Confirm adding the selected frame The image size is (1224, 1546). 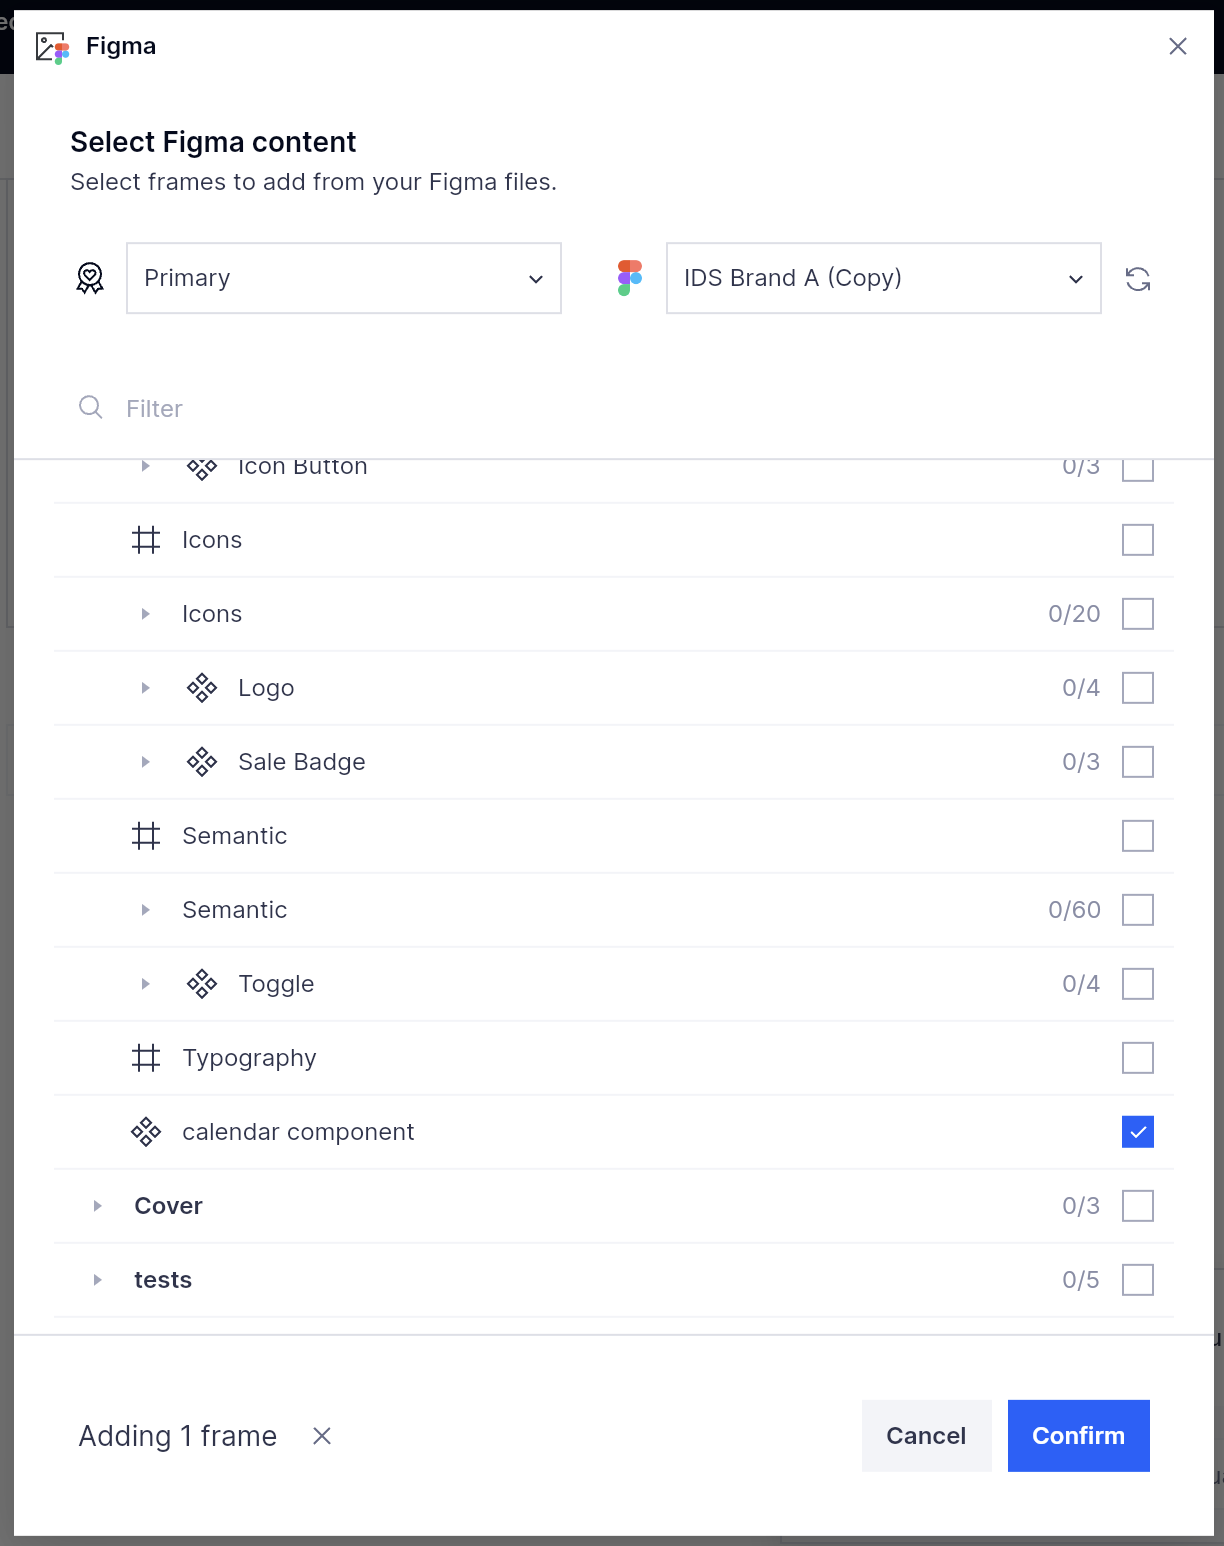(1078, 1435)
